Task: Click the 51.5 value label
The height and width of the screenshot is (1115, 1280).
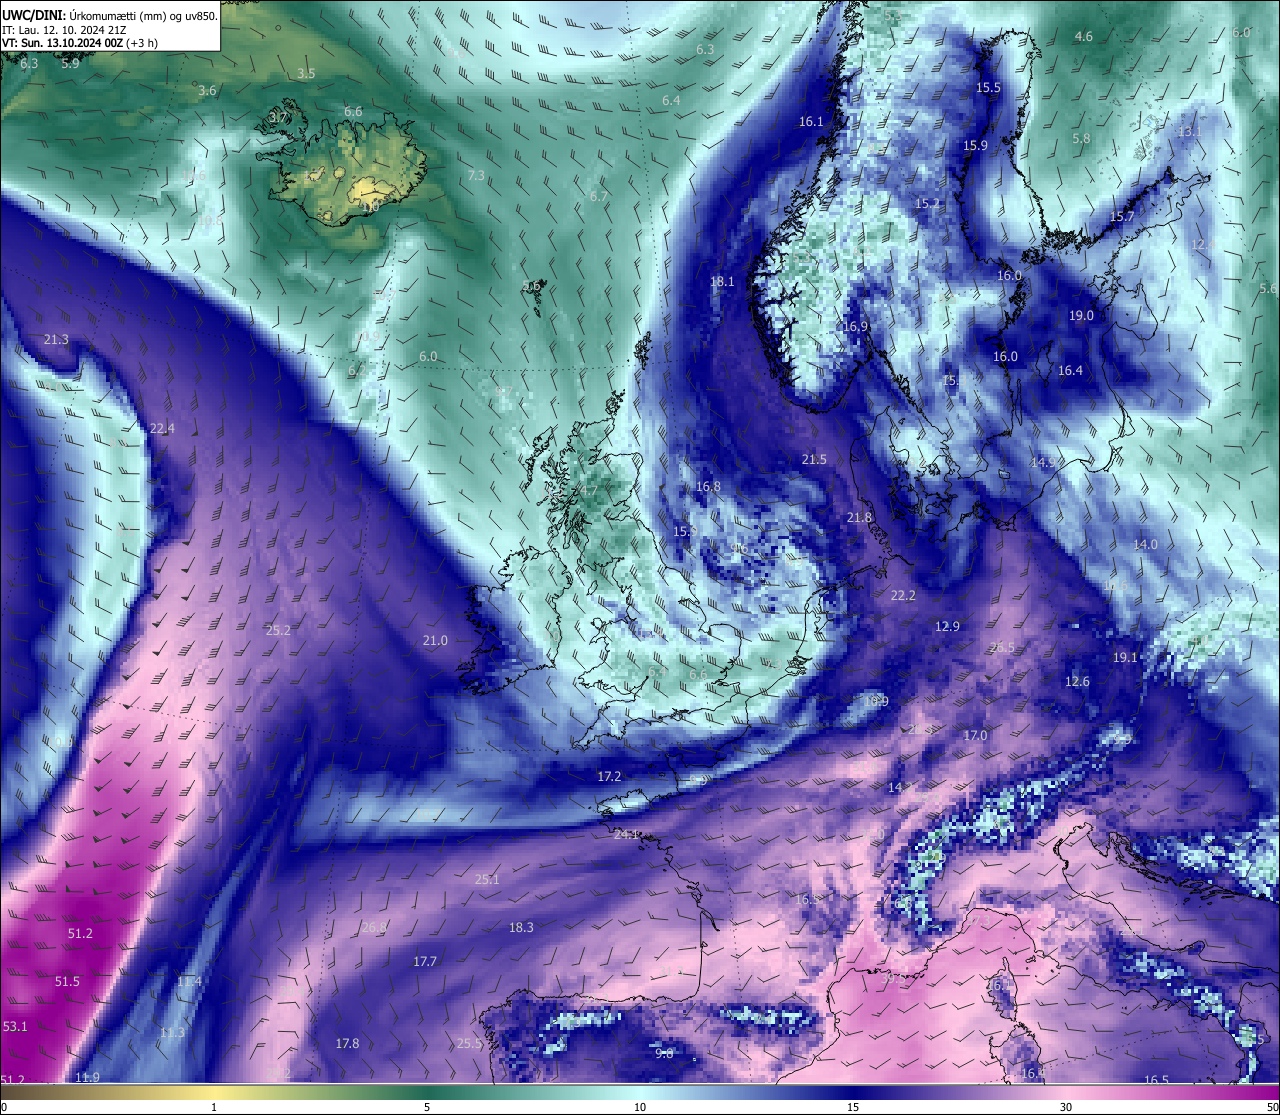Action: [67, 982]
